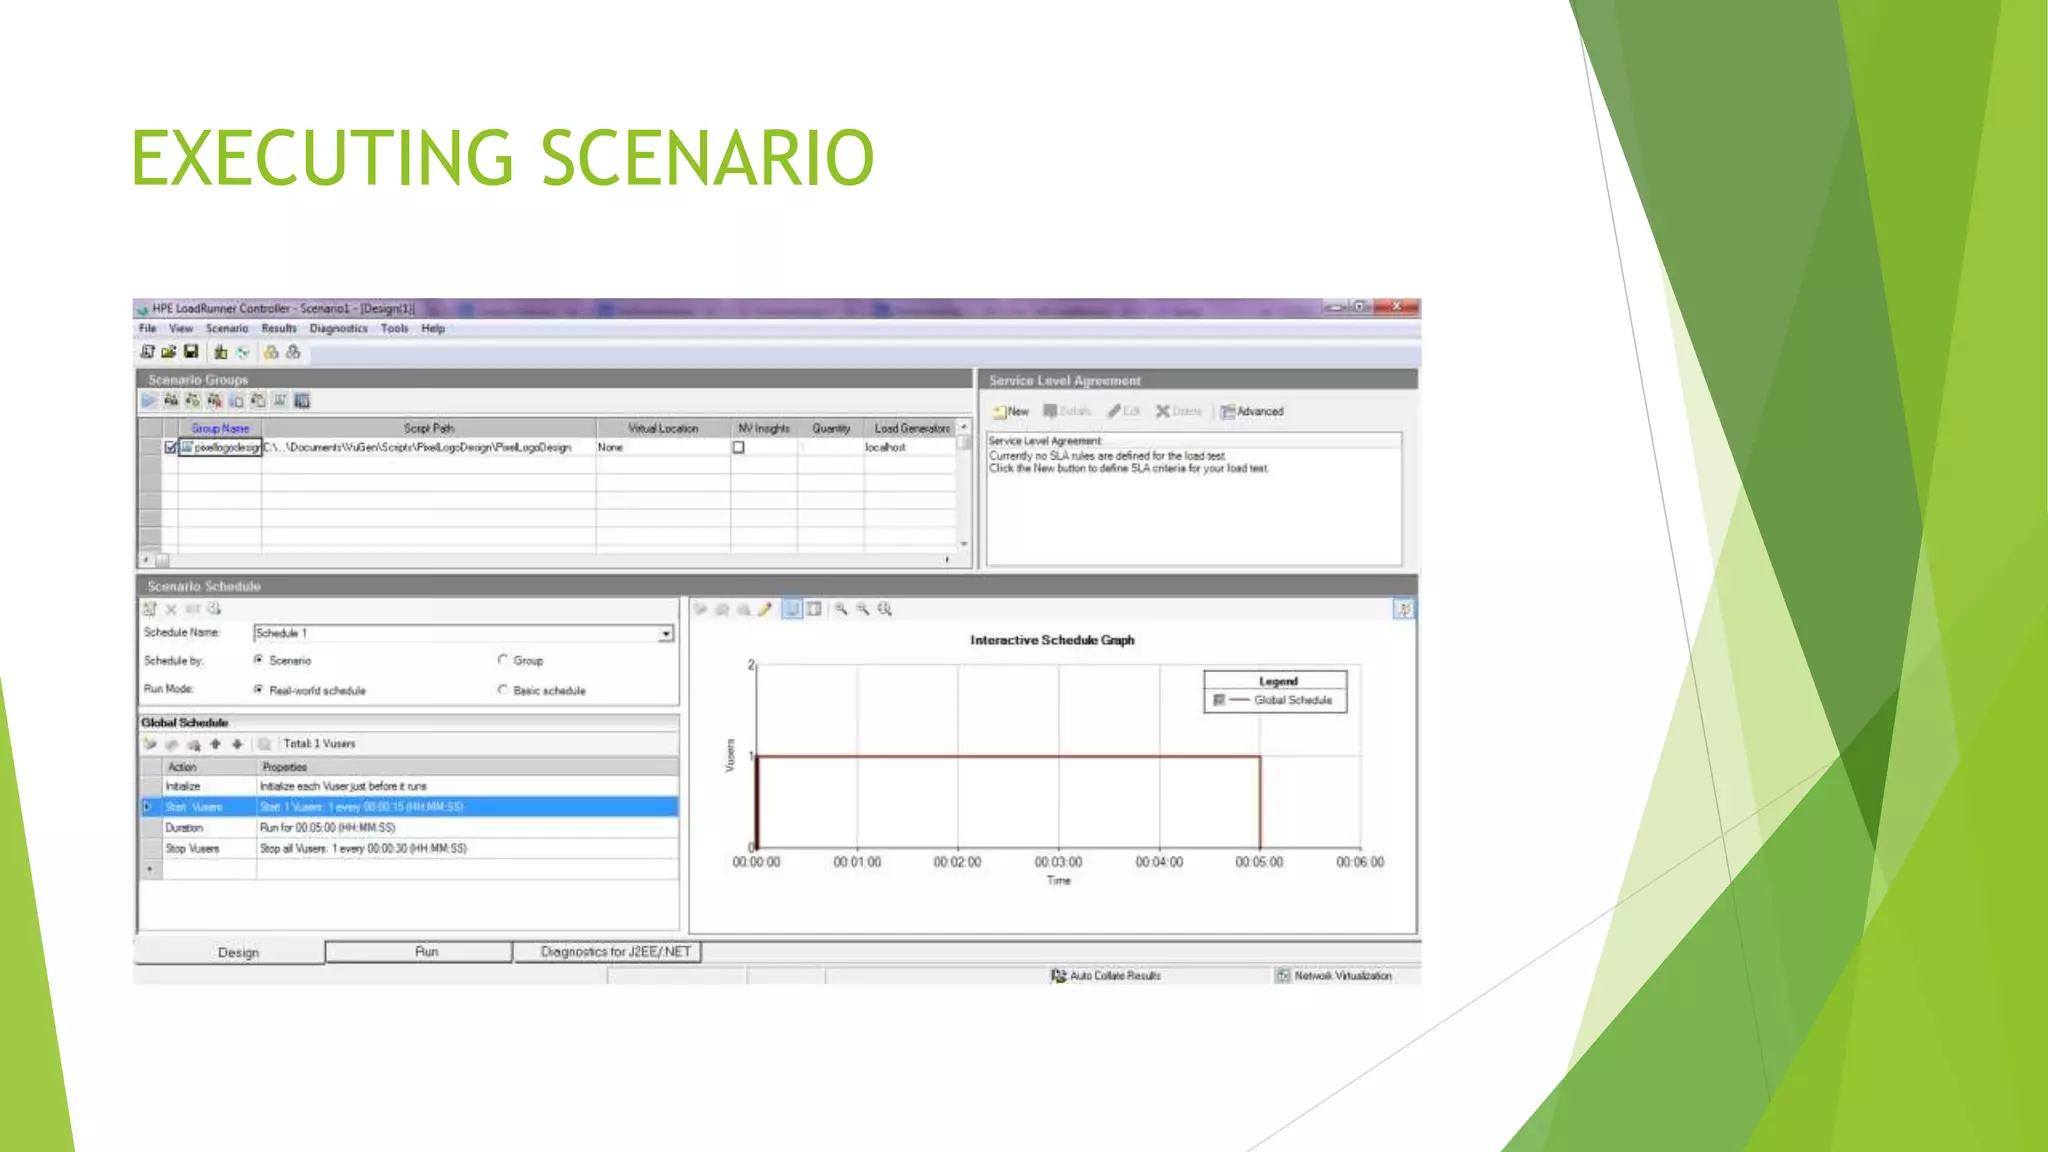Click New in Service Level Agreement pane
Image resolution: width=2048 pixels, height=1152 pixels.
click(1010, 411)
